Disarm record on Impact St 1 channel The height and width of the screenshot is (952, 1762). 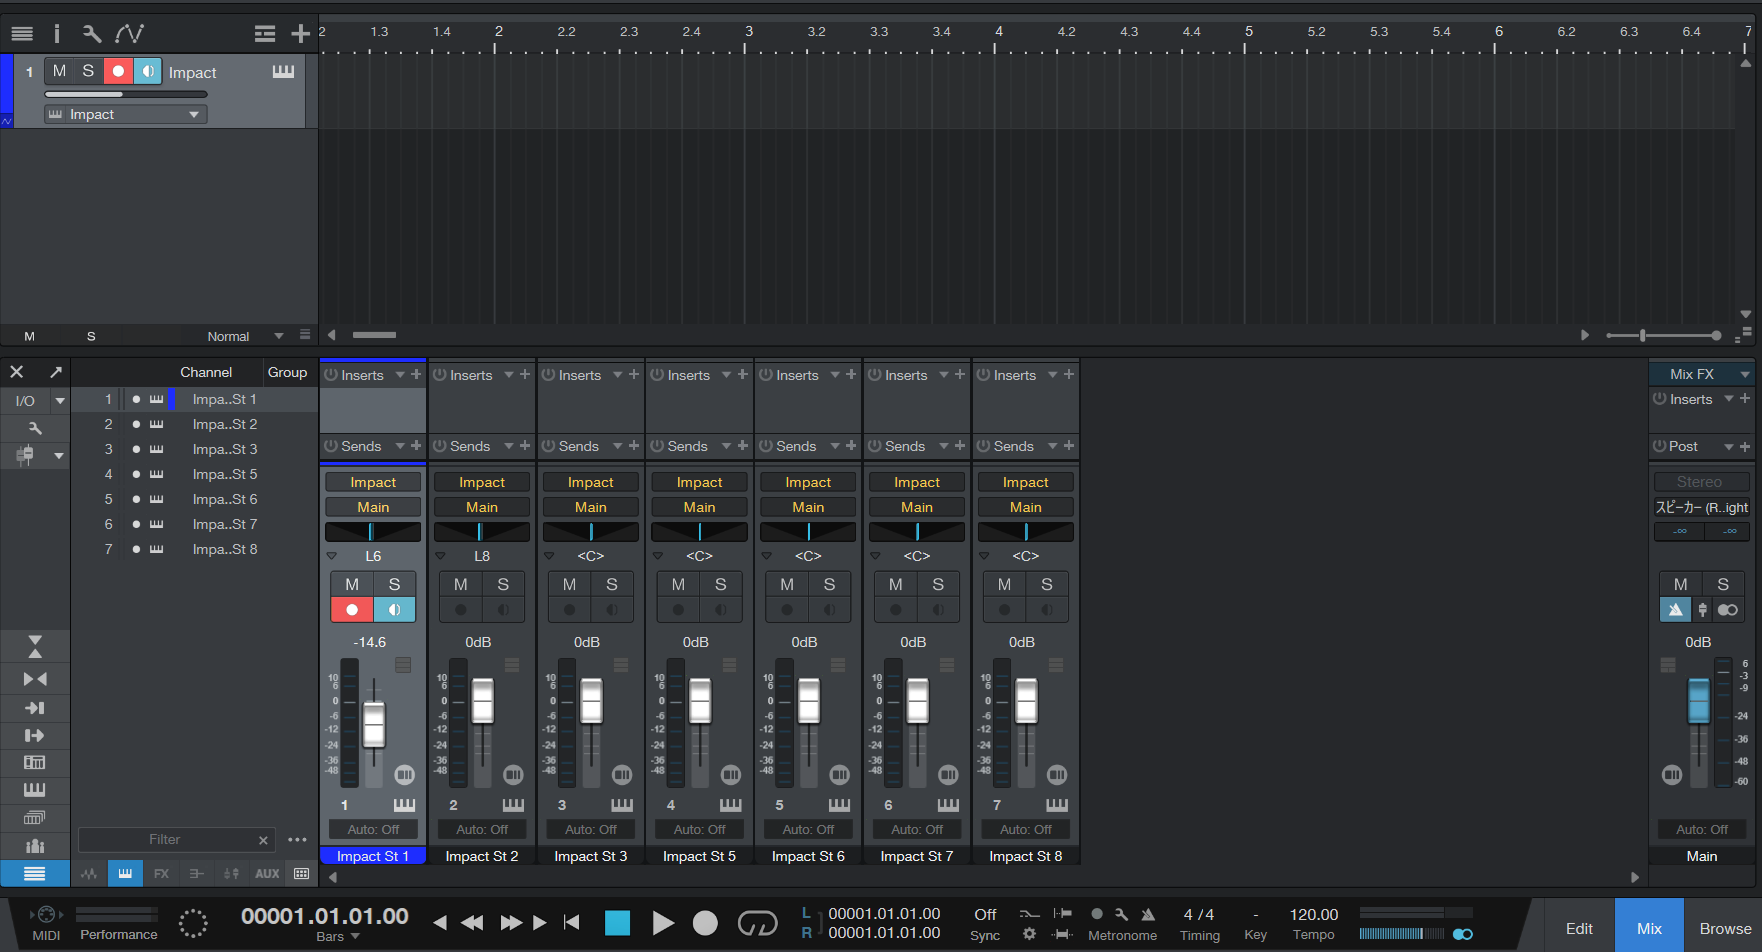[352, 609]
